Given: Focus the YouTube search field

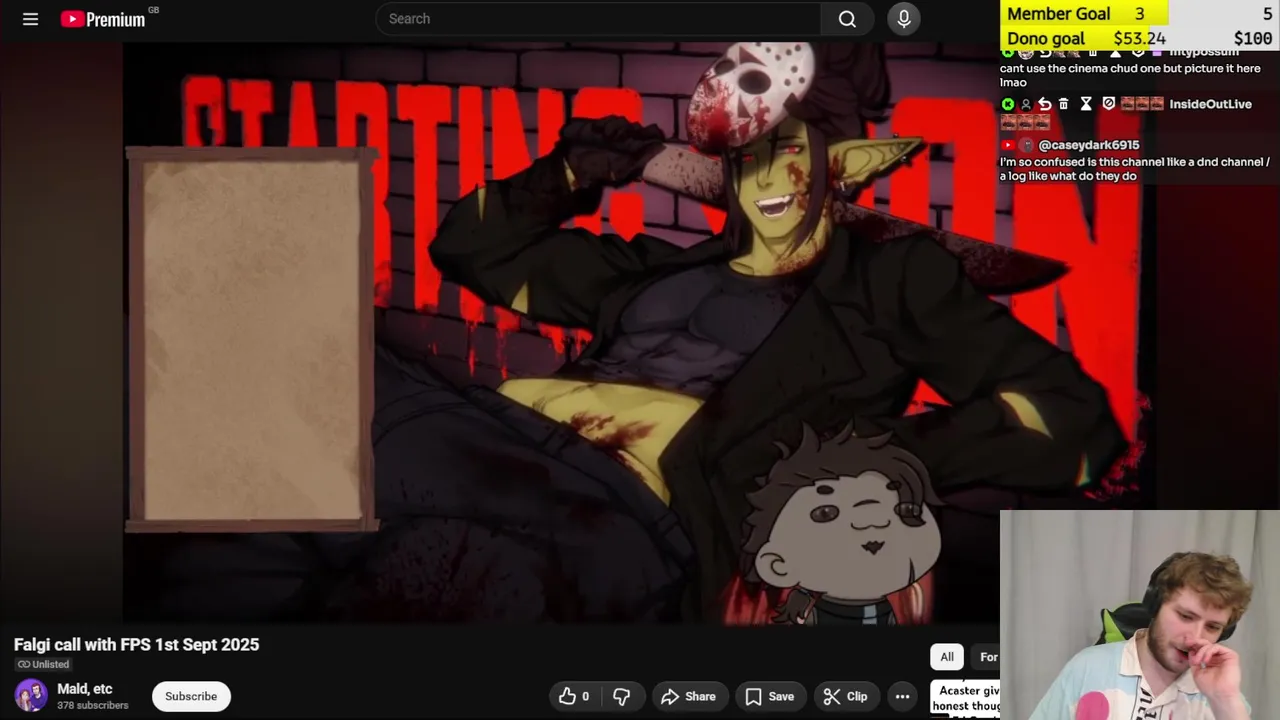Looking at the screenshot, I should pos(598,19).
